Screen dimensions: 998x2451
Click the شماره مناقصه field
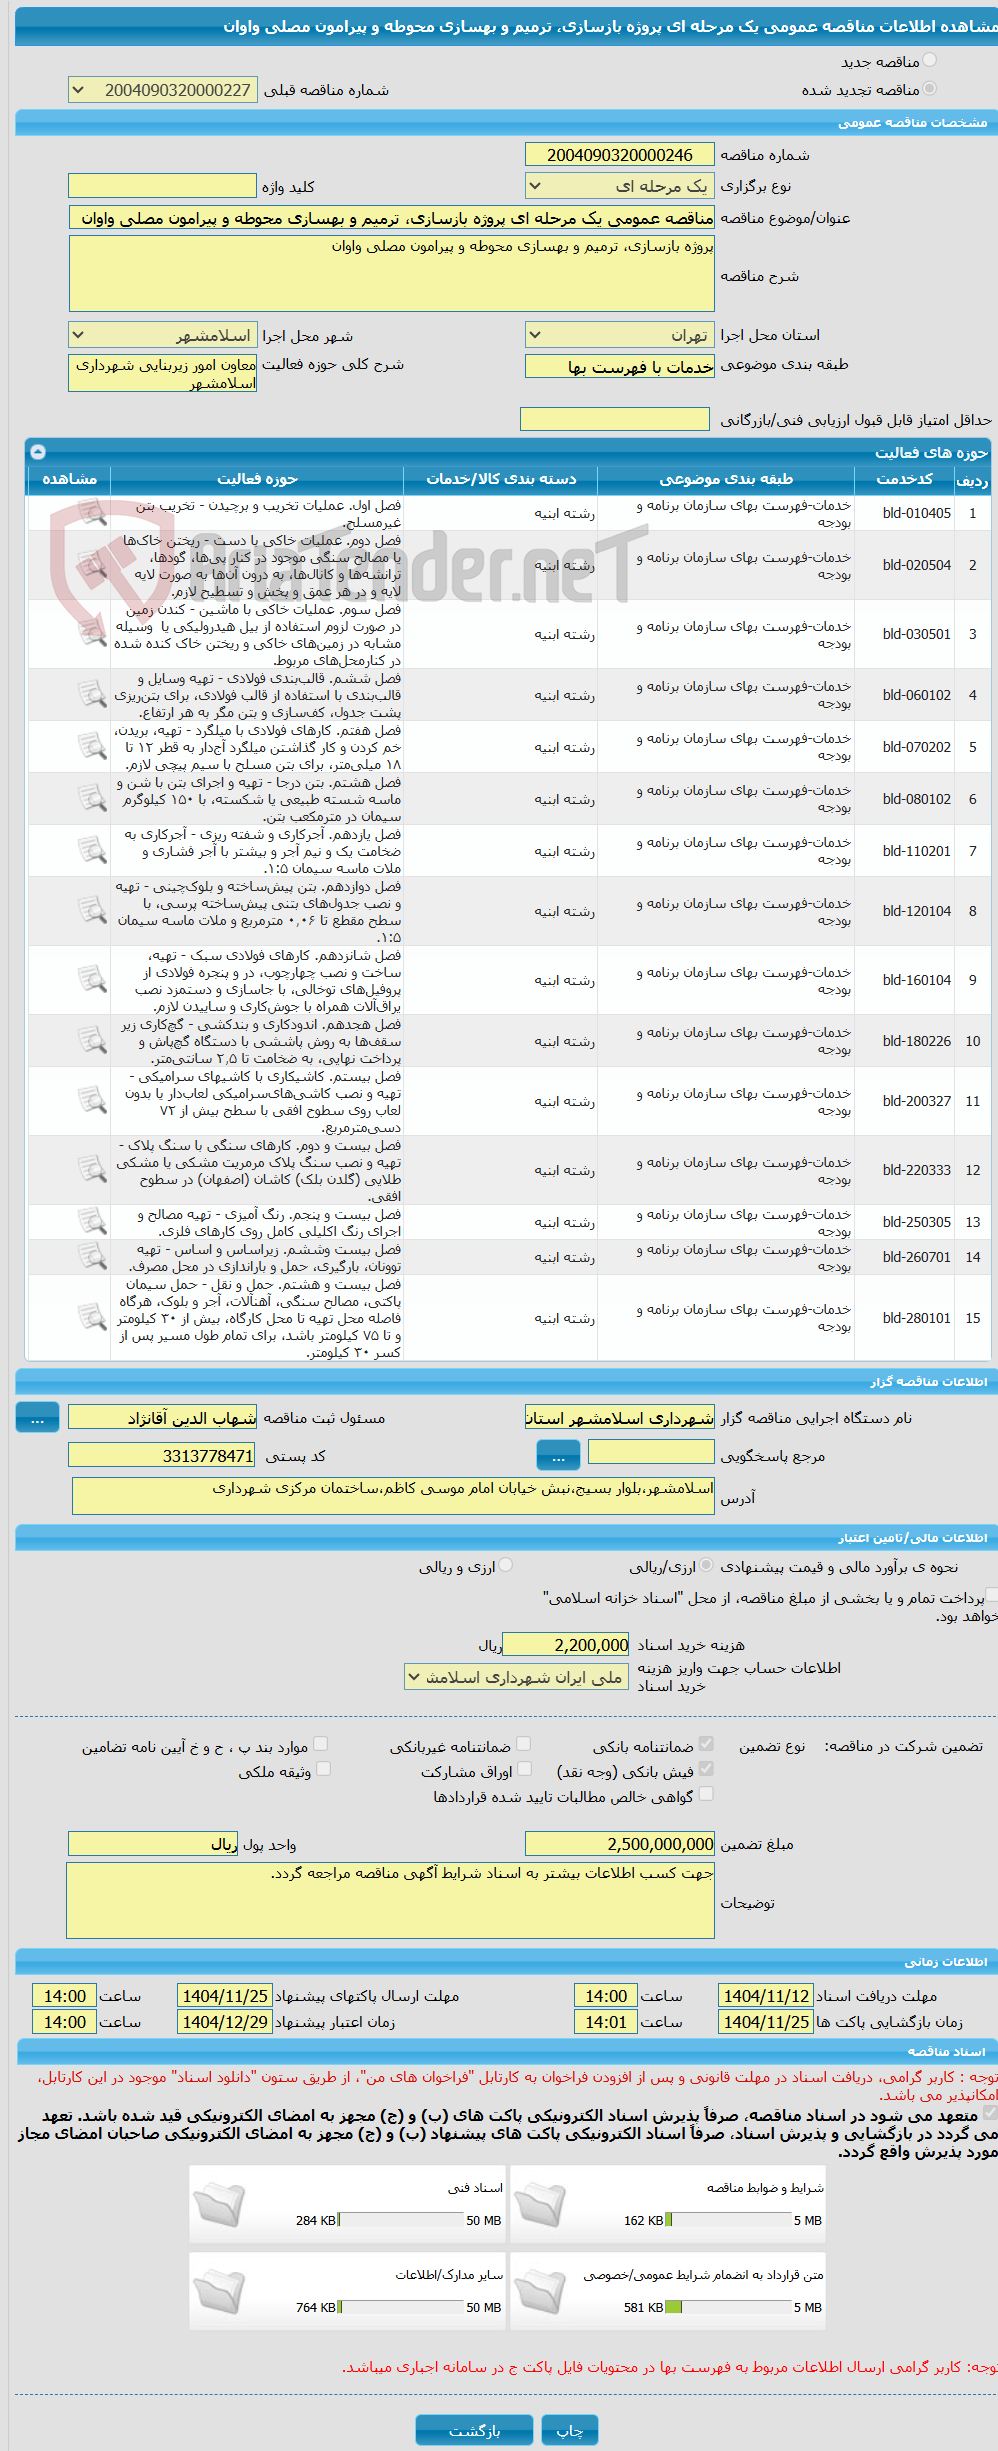[x=619, y=155]
